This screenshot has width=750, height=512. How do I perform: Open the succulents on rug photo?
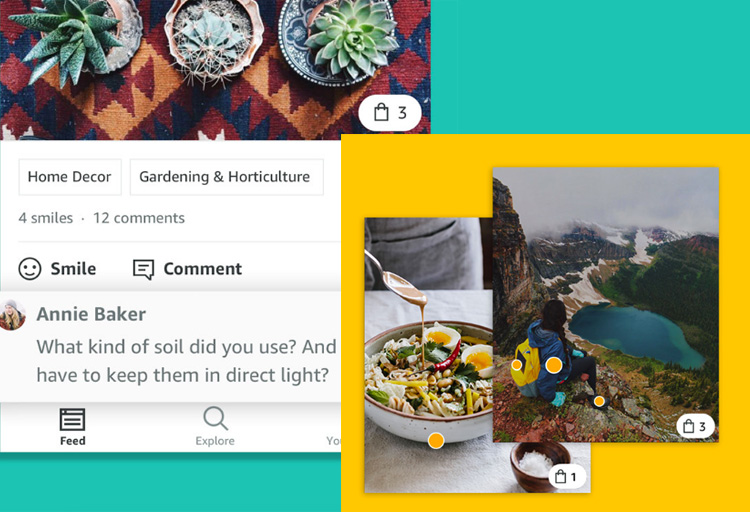215,70
